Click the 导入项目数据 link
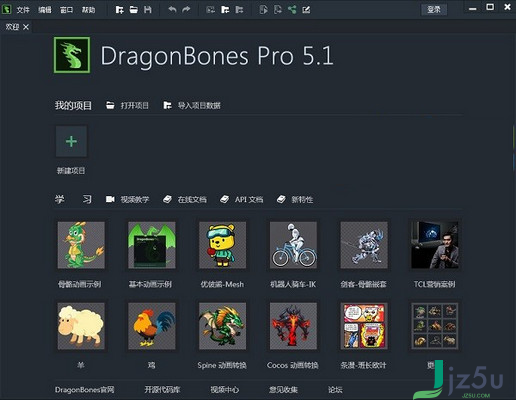 (x=199, y=106)
